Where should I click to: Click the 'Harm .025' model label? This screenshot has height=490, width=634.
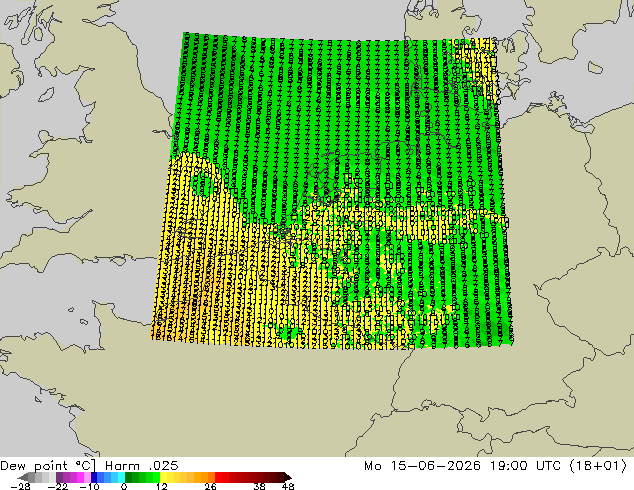tap(142, 466)
